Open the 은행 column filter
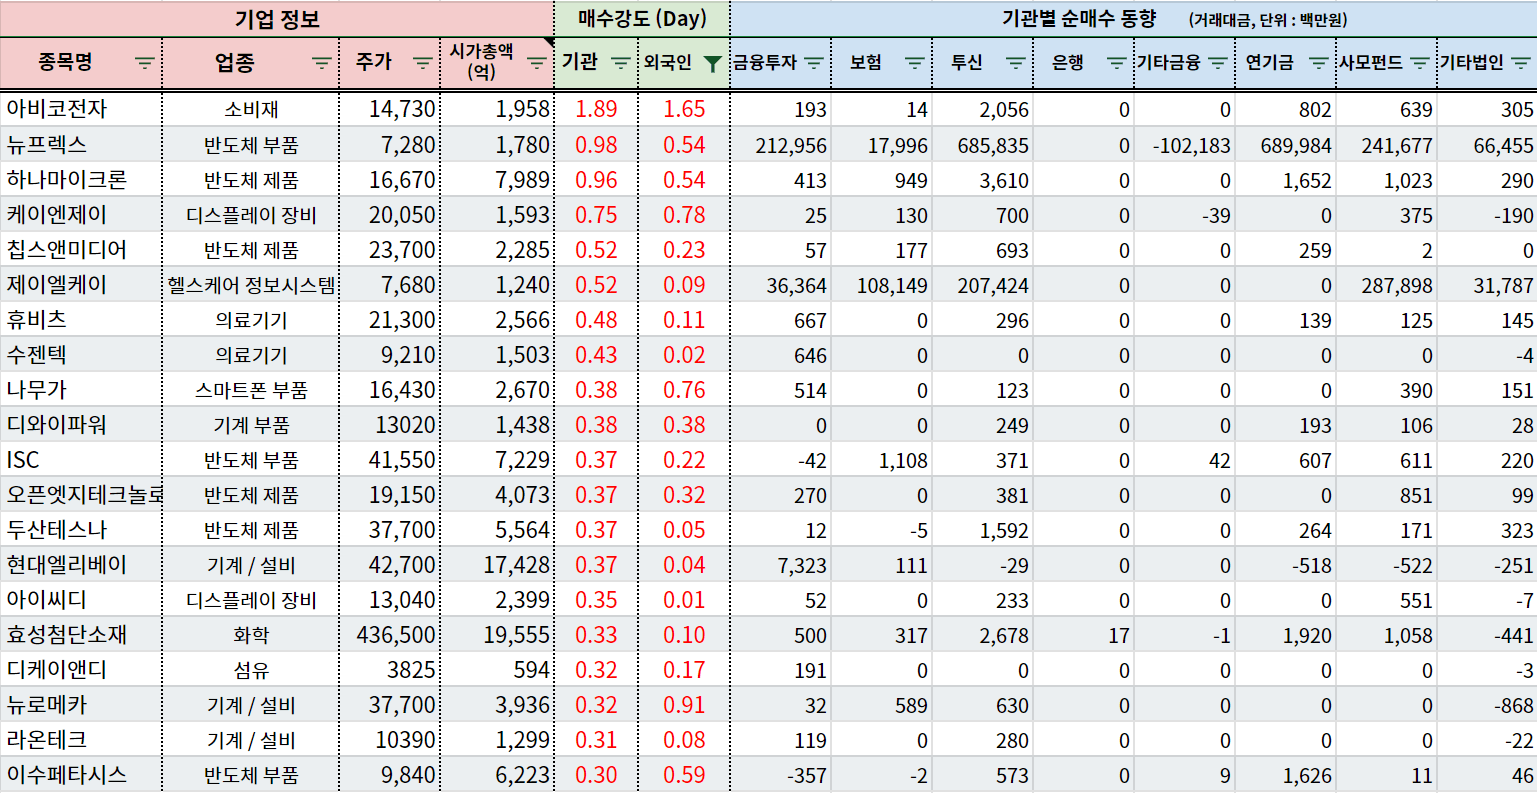This screenshot has width=1537, height=793. coord(1117,63)
